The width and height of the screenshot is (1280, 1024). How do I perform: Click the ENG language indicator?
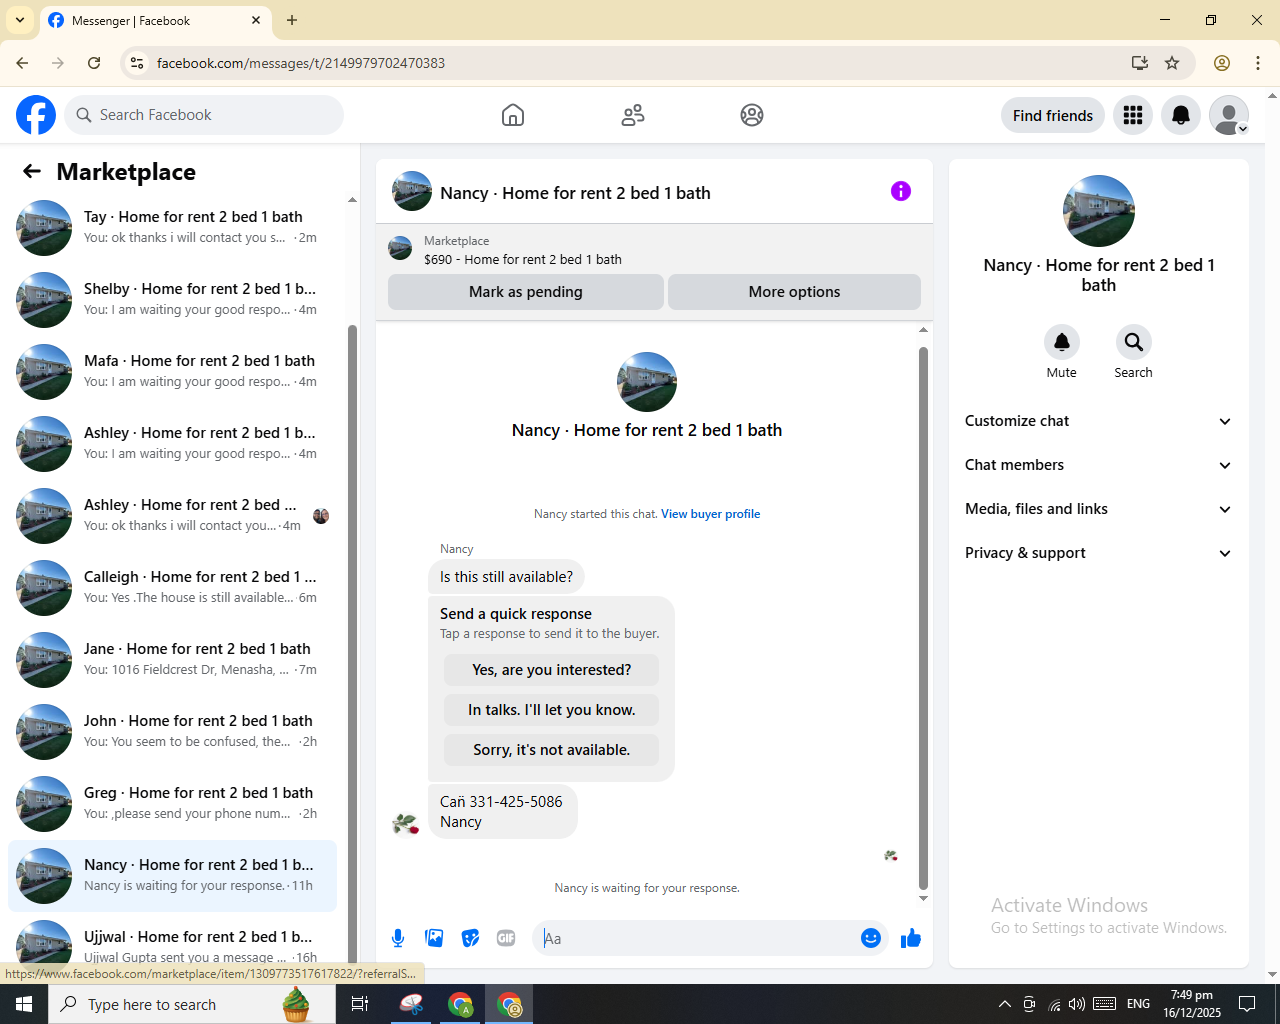coord(1138,1004)
